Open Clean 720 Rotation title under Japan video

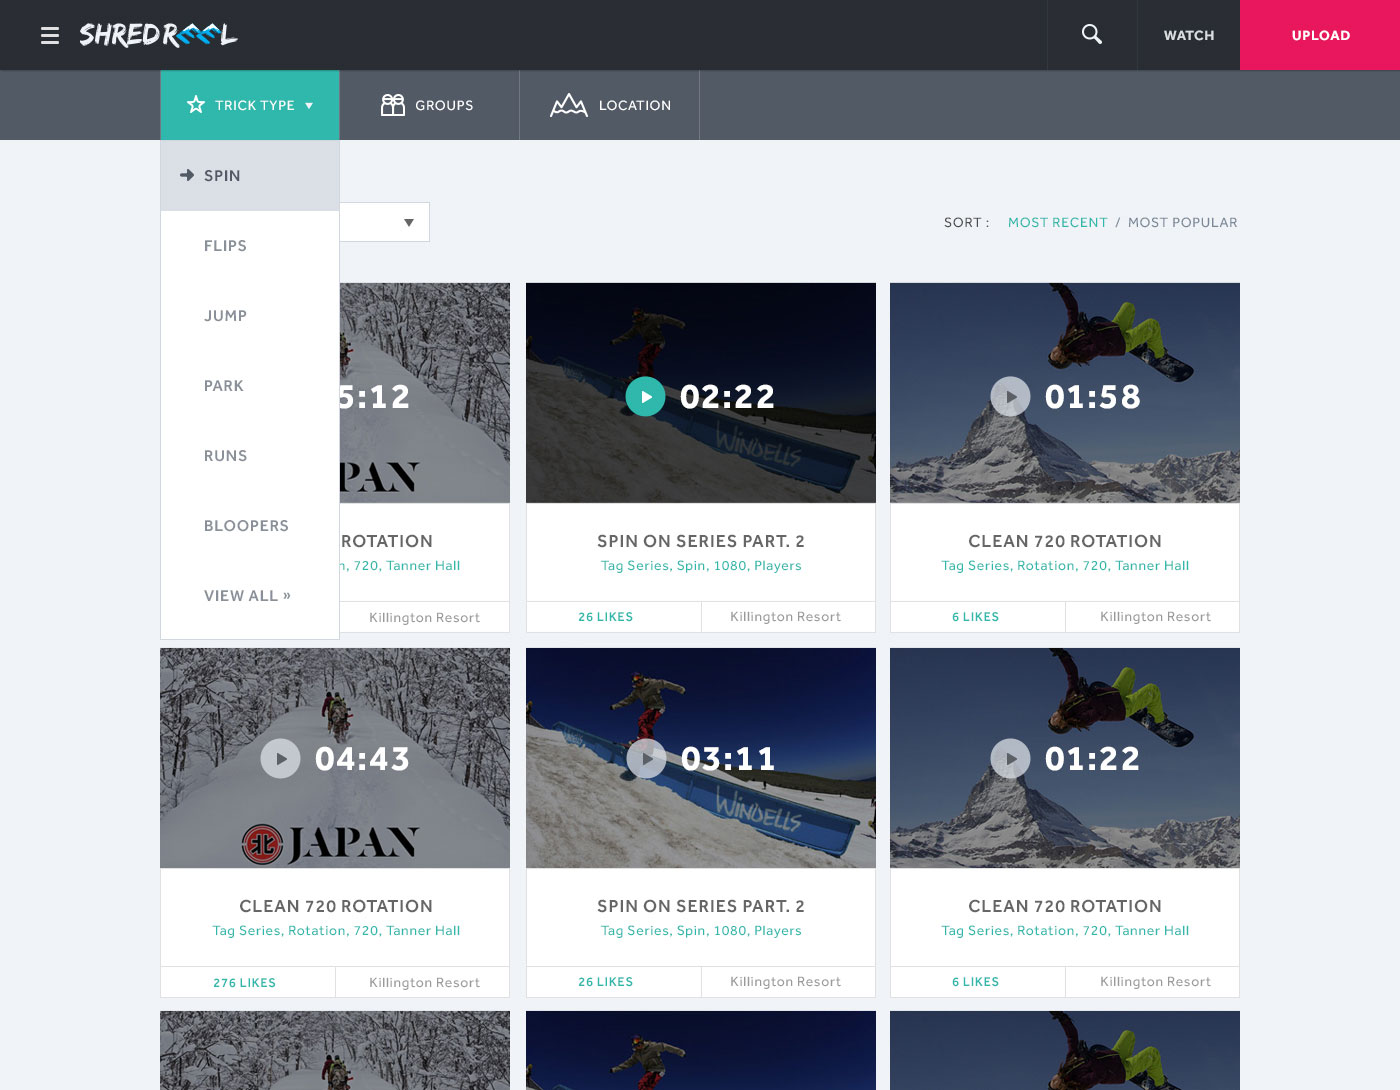pyautogui.click(x=336, y=906)
